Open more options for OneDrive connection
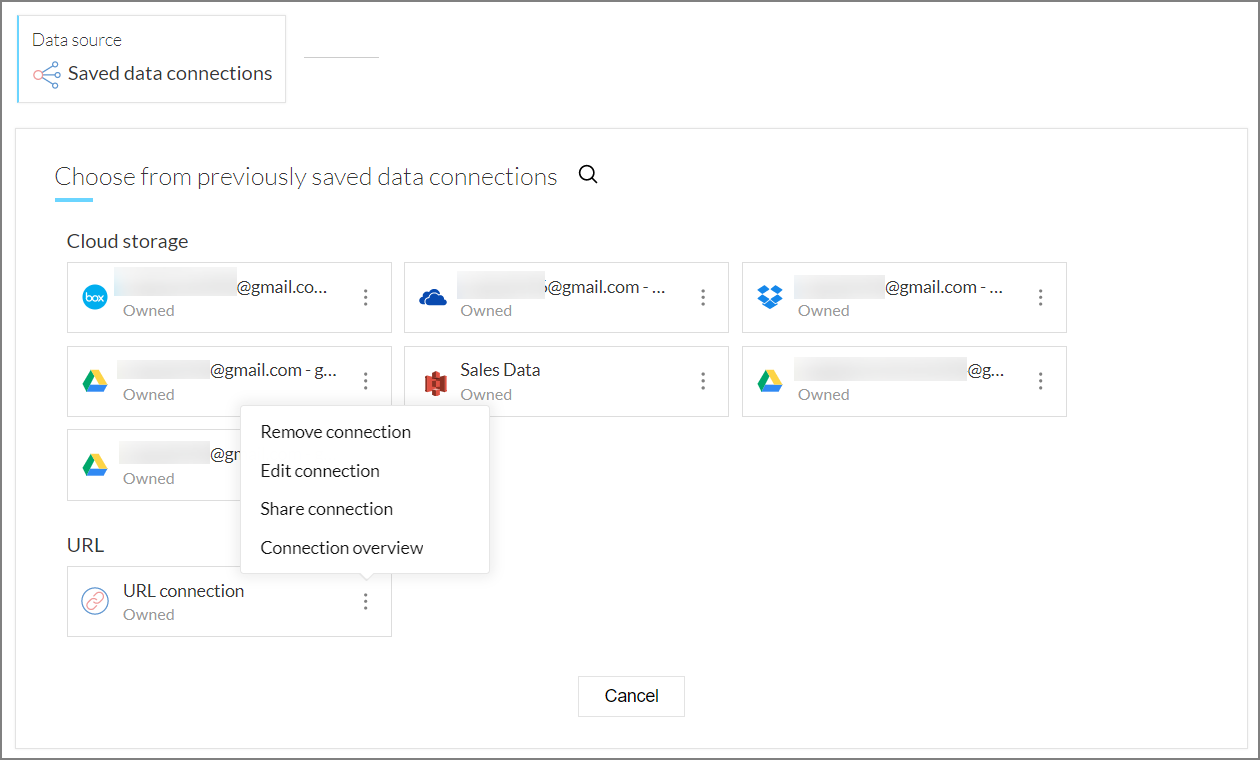The height and width of the screenshot is (760, 1260). (x=703, y=297)
